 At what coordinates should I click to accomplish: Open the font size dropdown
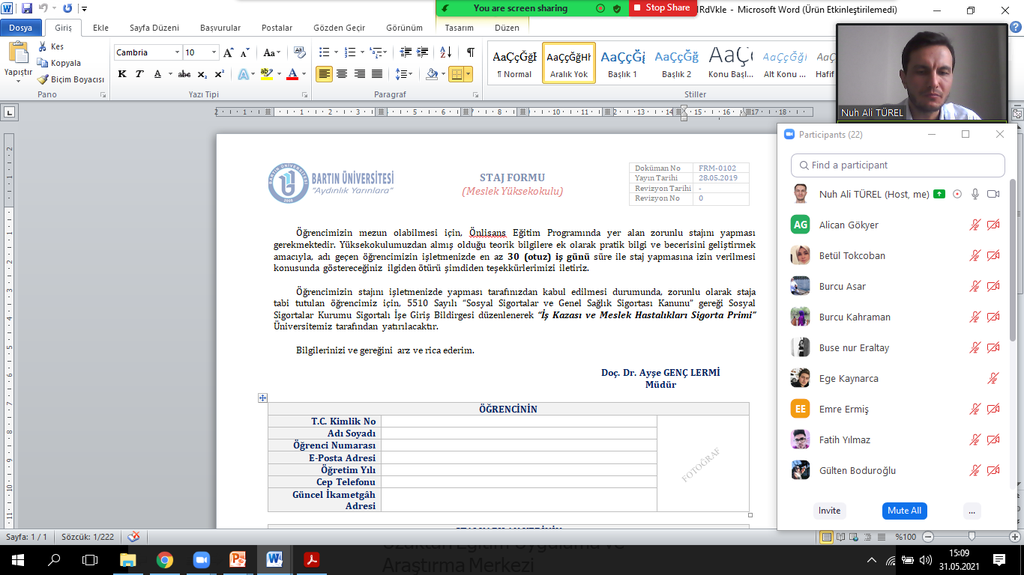(x=214, y=52)
